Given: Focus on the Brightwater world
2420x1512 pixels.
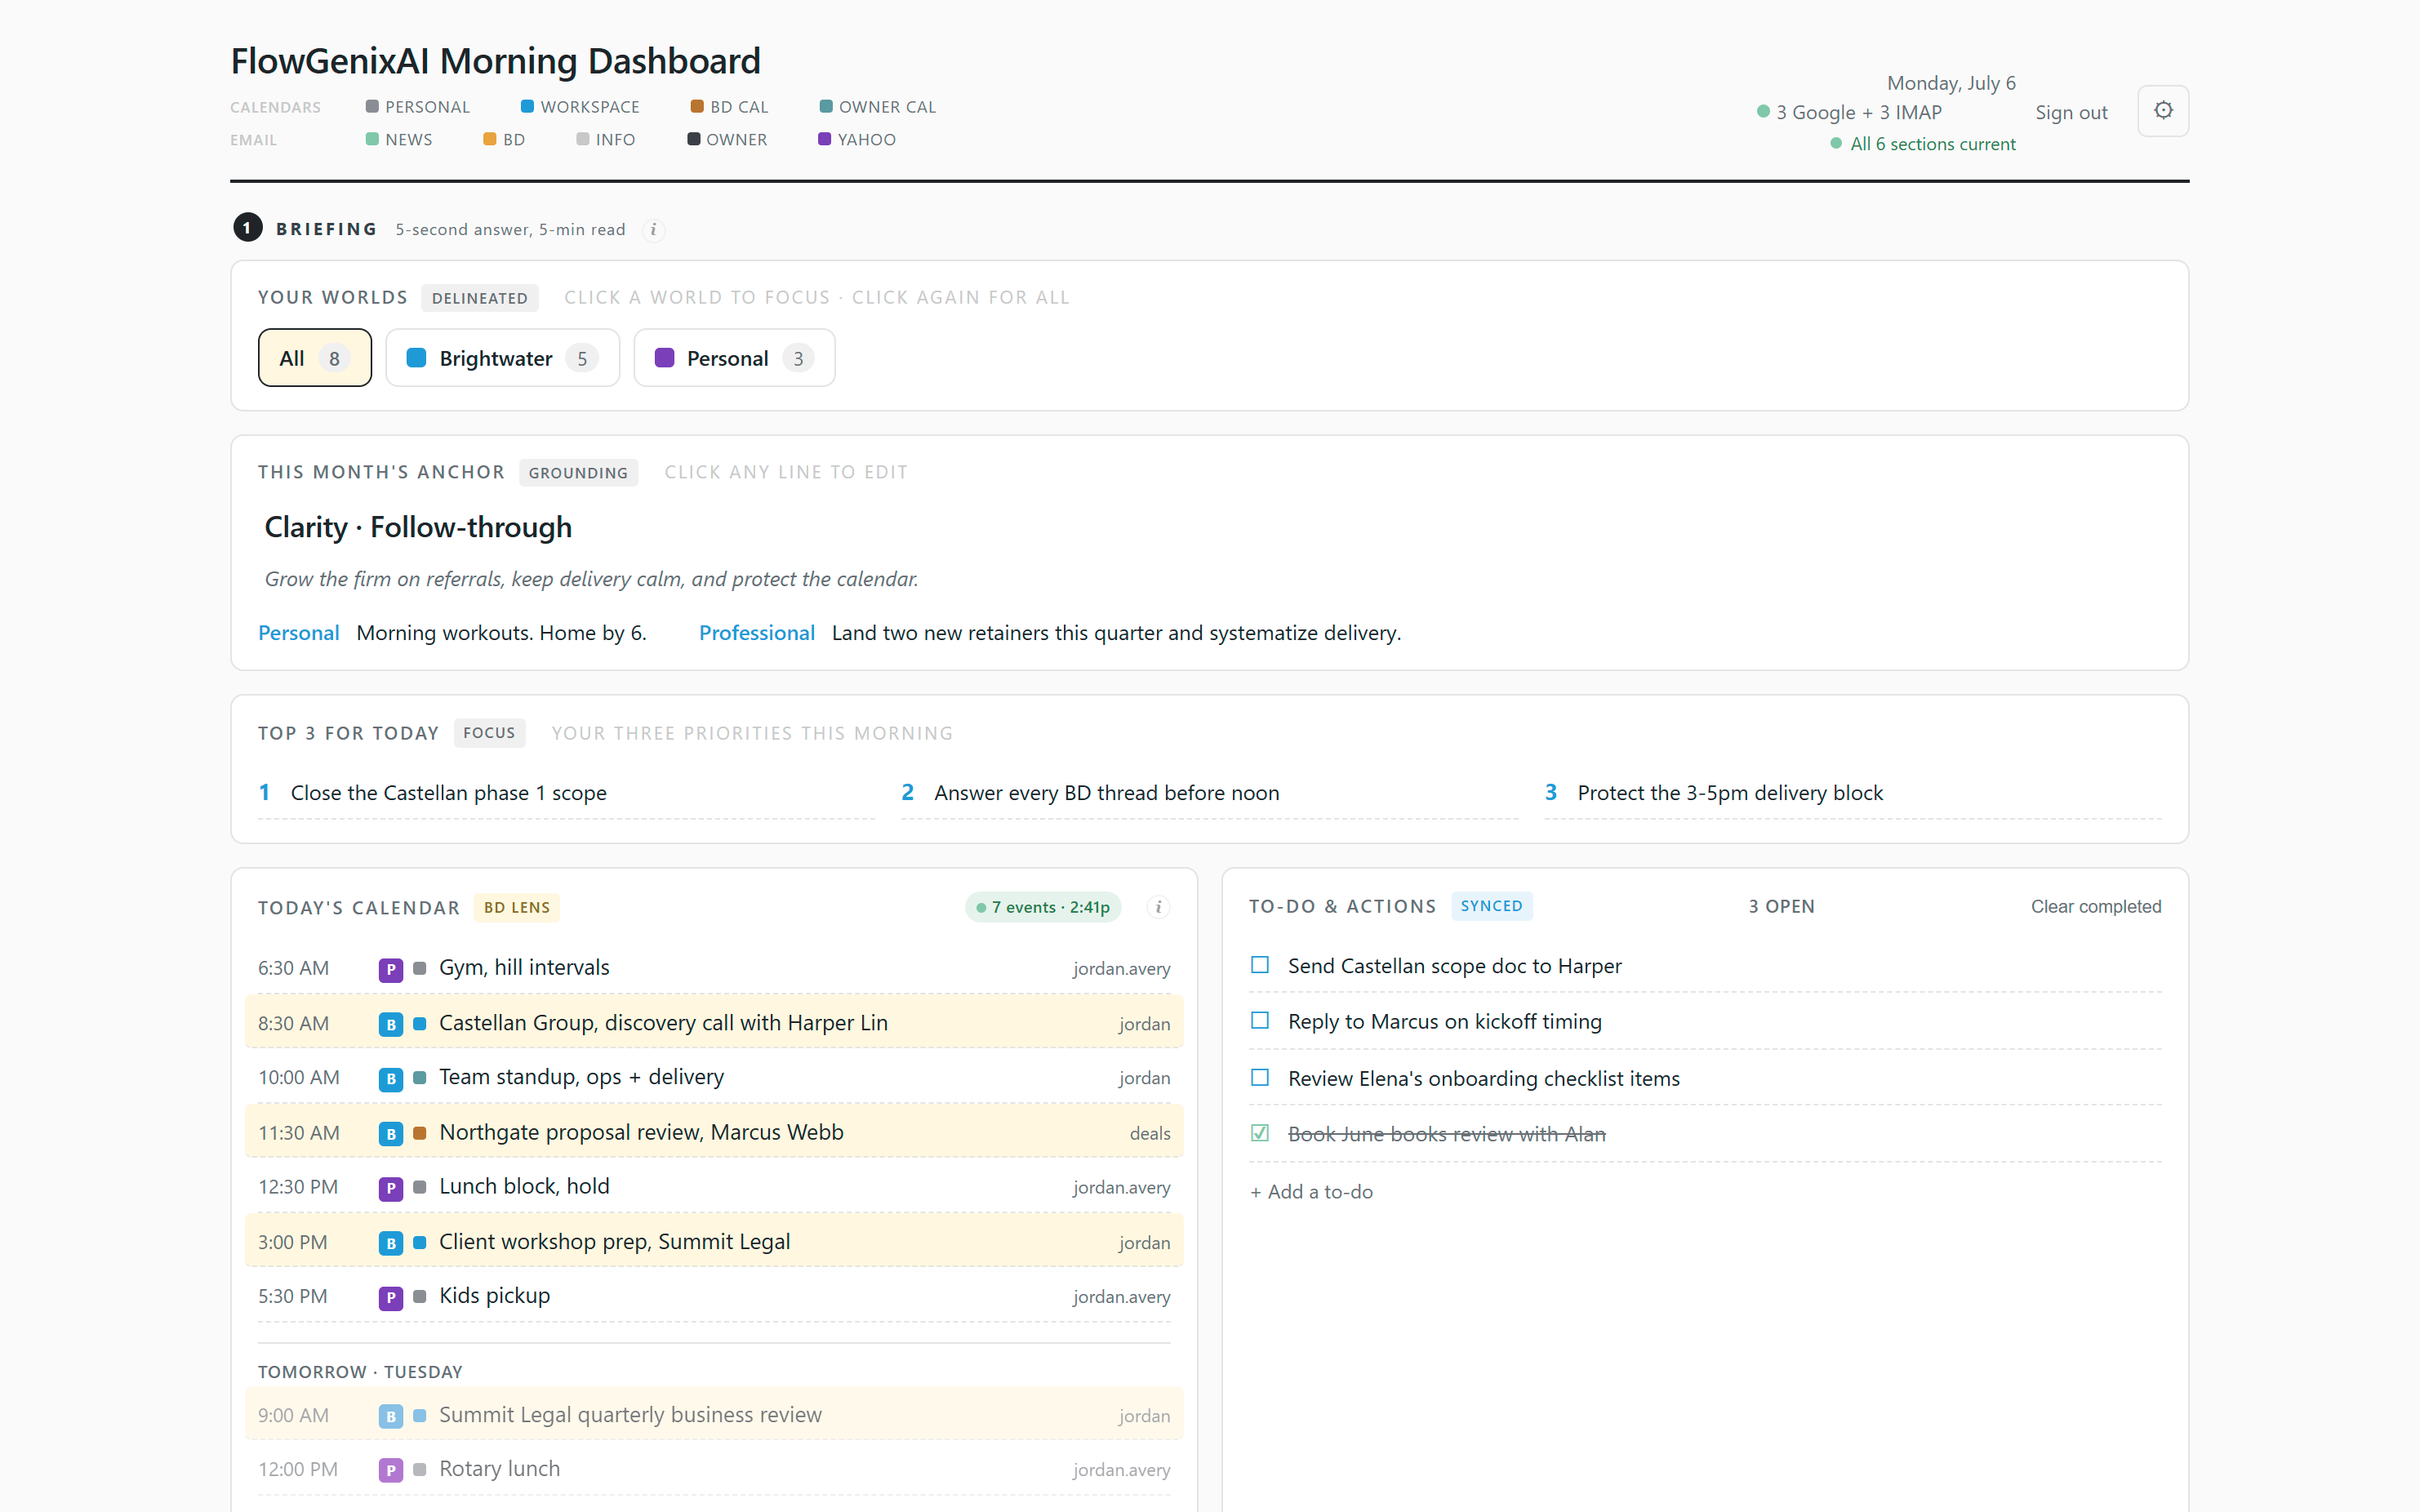Looking at the screenshot, I should pos(503,358).
